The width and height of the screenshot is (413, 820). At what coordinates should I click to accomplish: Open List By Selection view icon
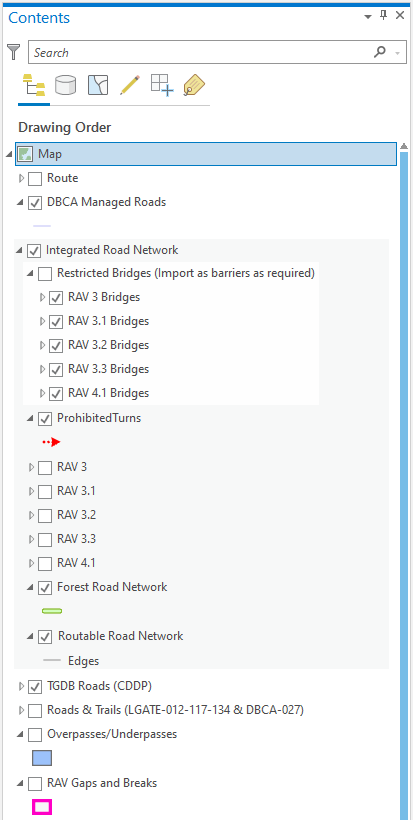[x=98, y=85]
